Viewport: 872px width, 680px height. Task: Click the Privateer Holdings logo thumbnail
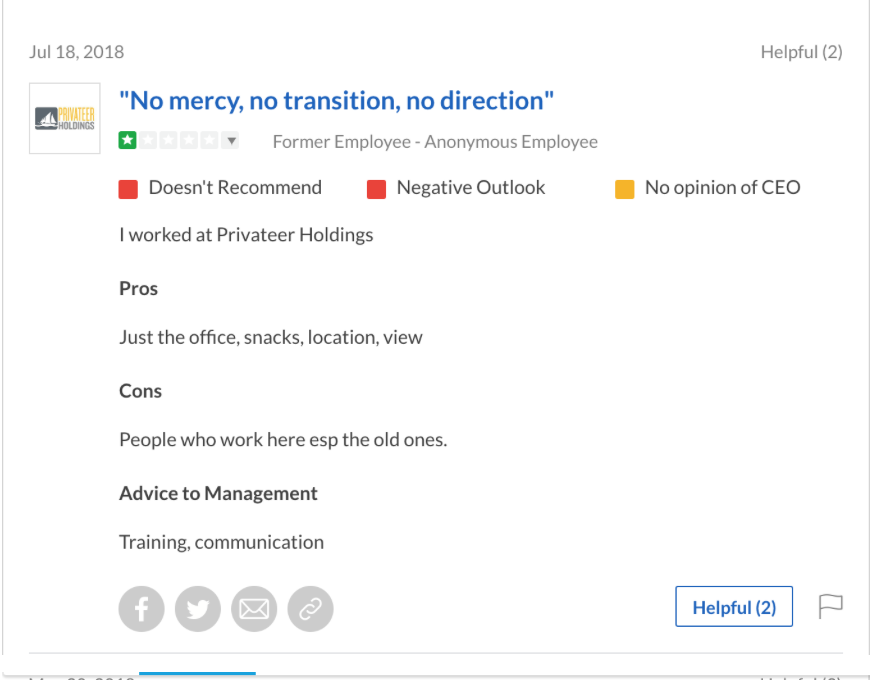click(x=65, y=118)
